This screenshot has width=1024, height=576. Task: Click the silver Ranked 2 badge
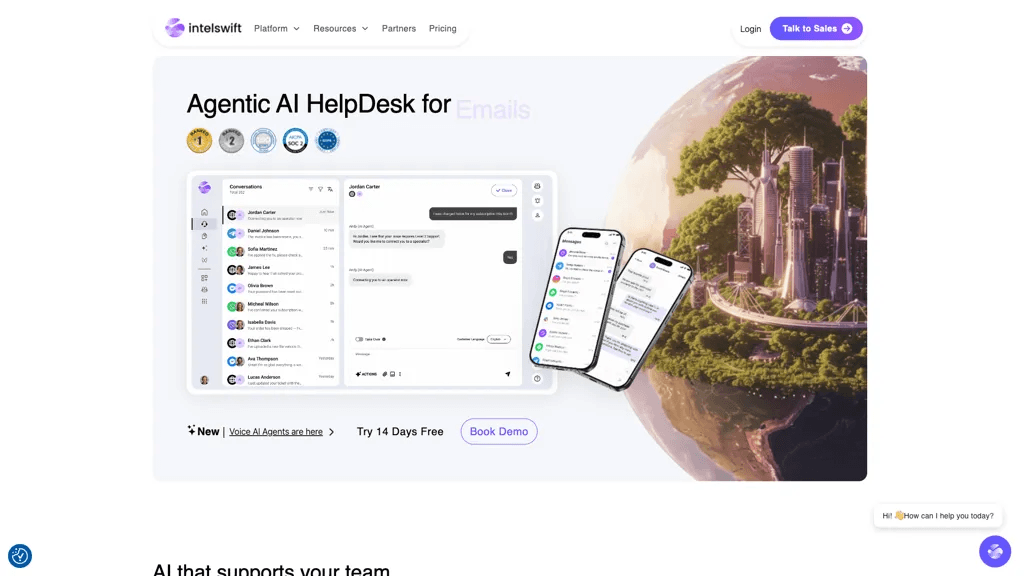pyautogui.click(x=231, y=140)
